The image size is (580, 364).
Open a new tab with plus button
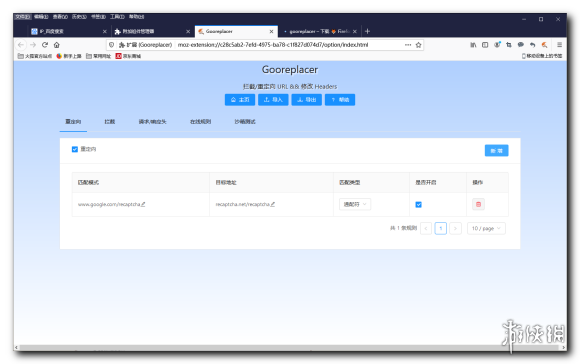coord(367,31)
